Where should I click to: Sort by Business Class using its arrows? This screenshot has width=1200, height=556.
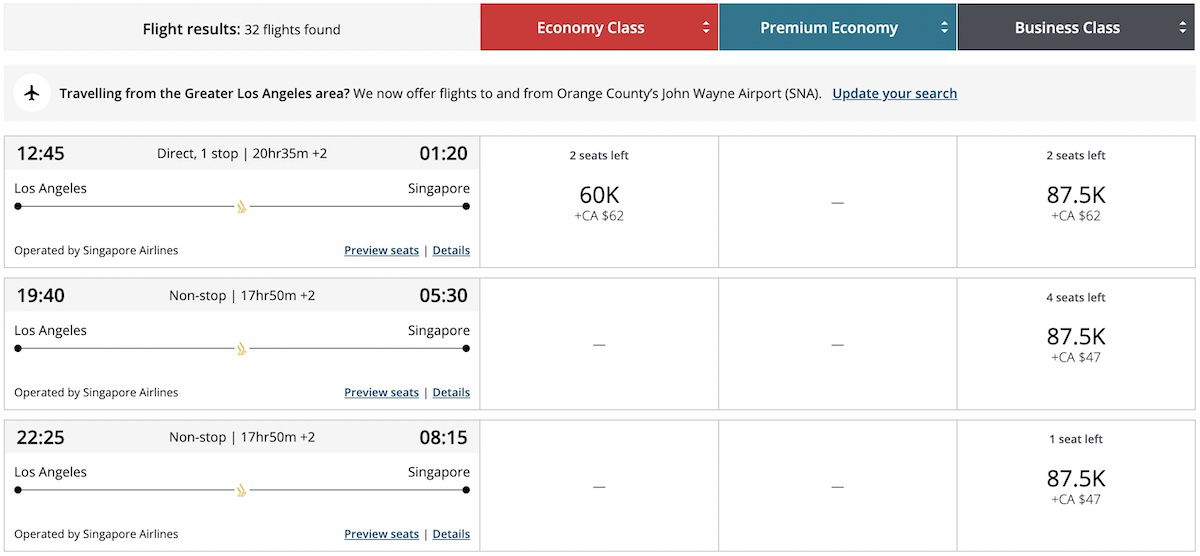(1183, 28)
